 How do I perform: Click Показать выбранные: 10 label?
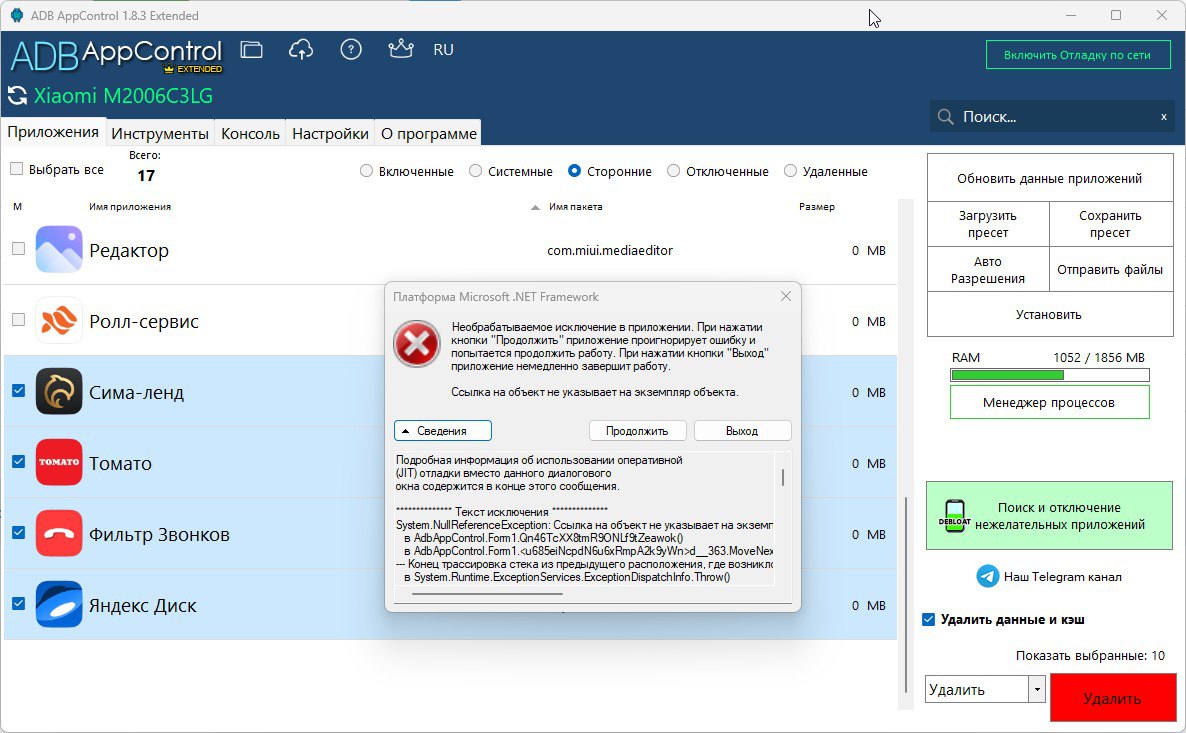point(1090,655)
